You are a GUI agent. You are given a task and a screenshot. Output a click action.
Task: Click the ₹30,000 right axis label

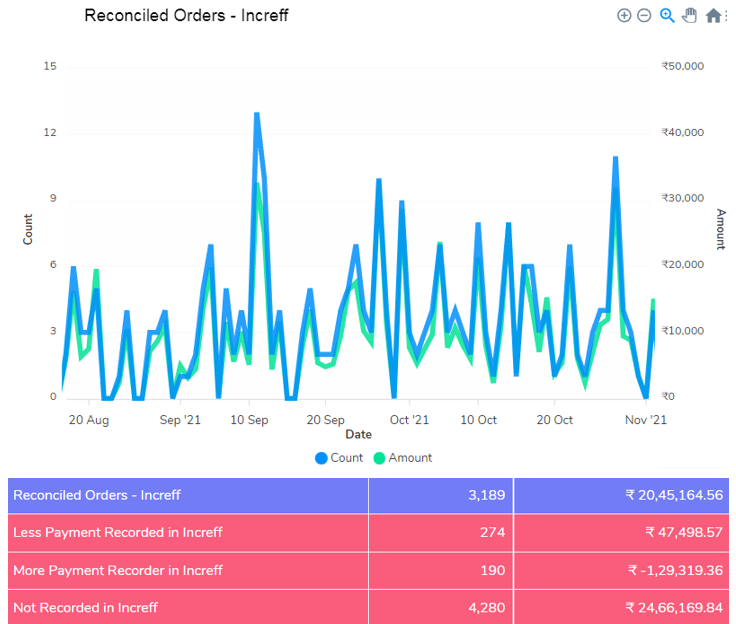682,198
